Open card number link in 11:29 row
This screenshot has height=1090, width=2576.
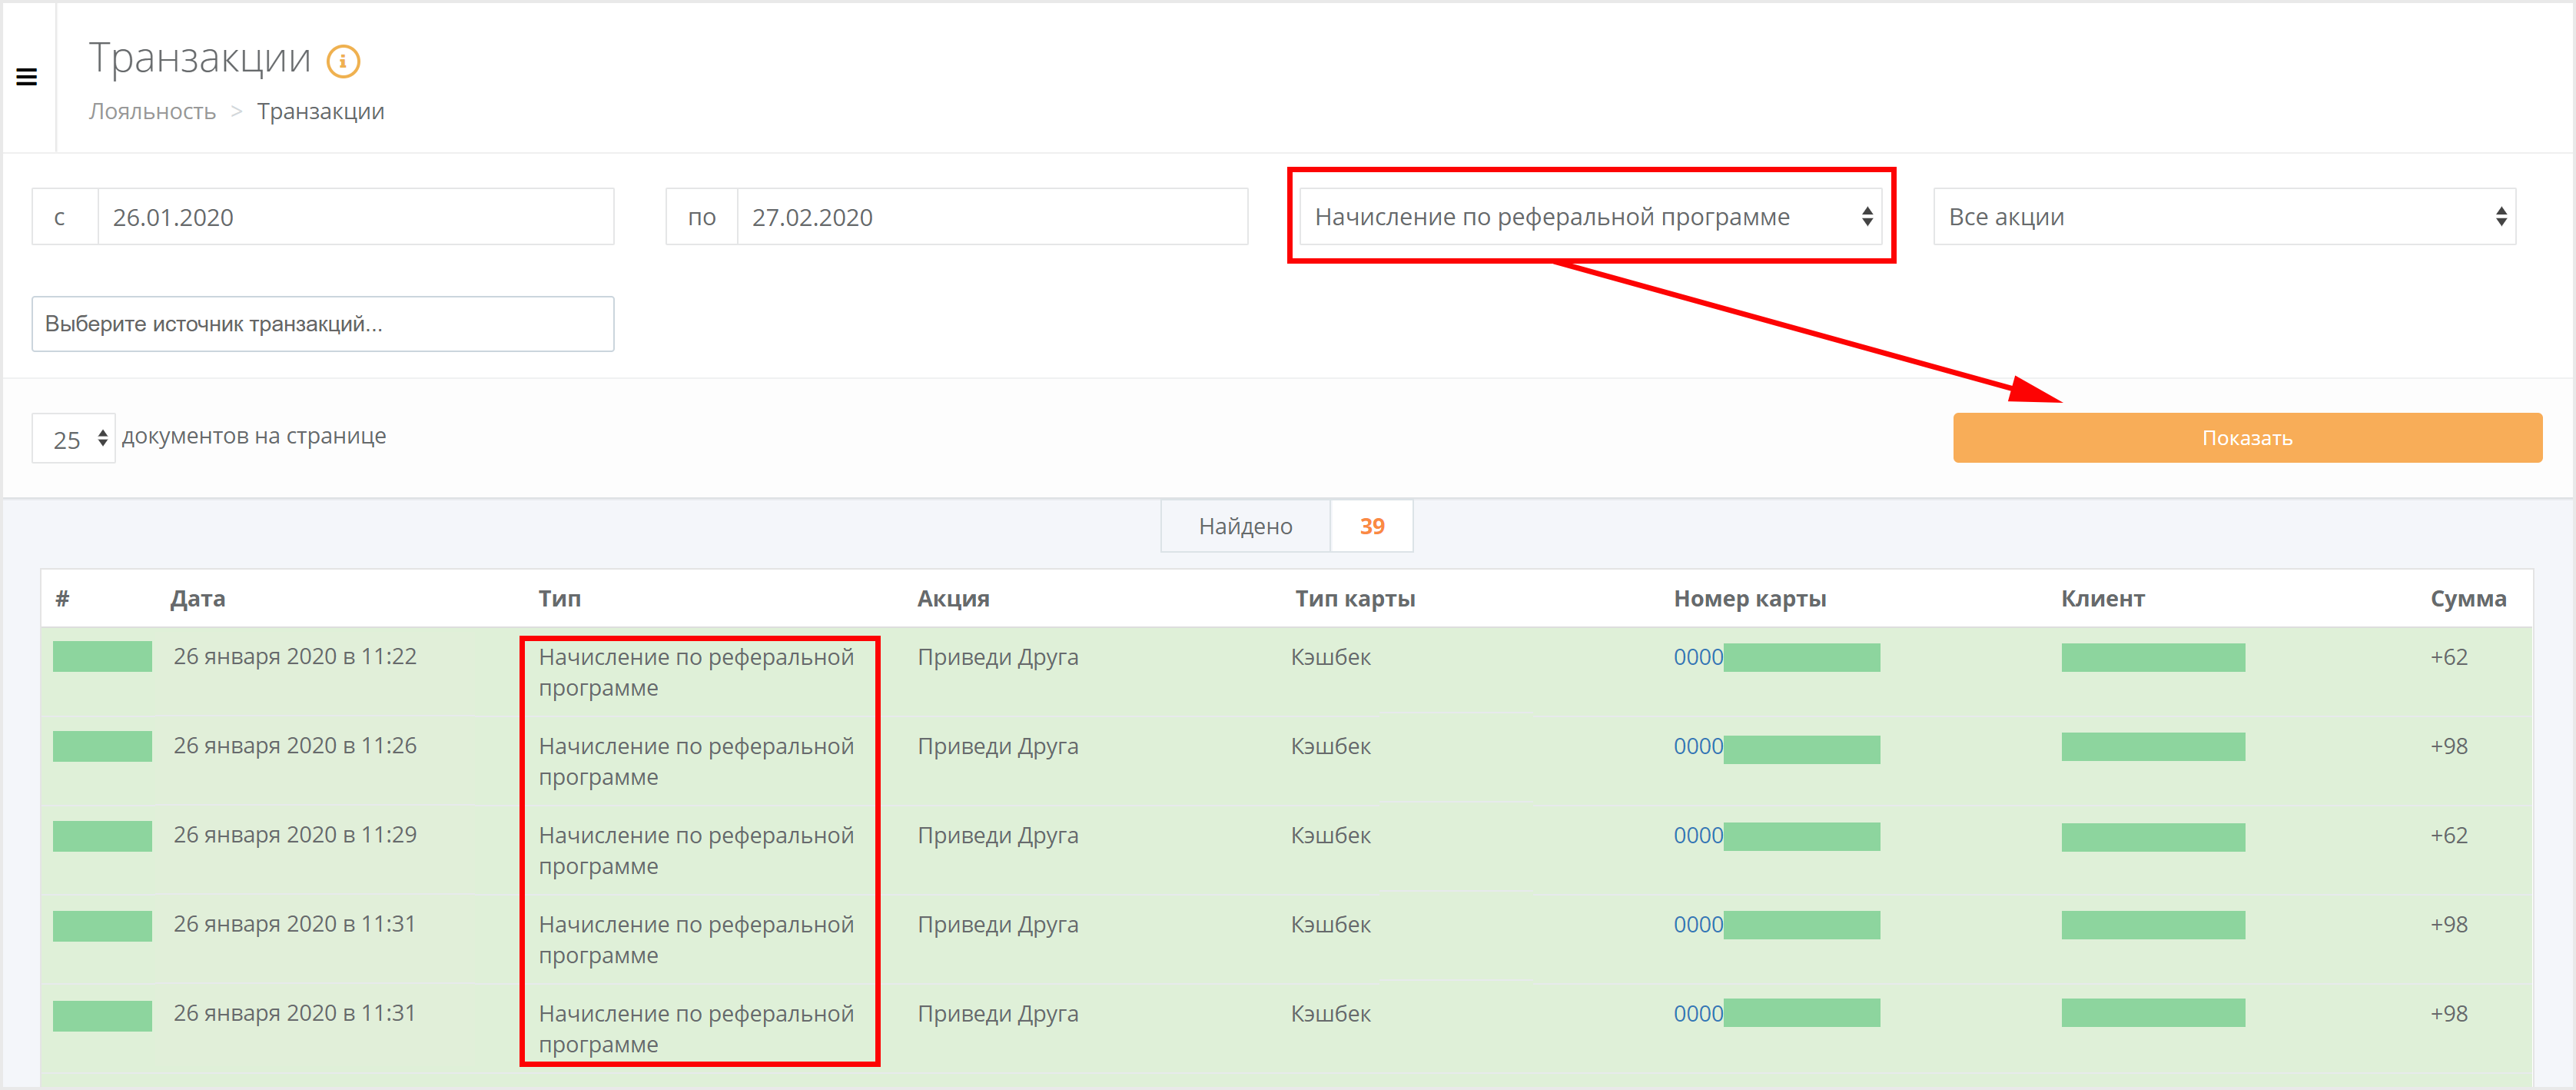(x=1698, y=835)
